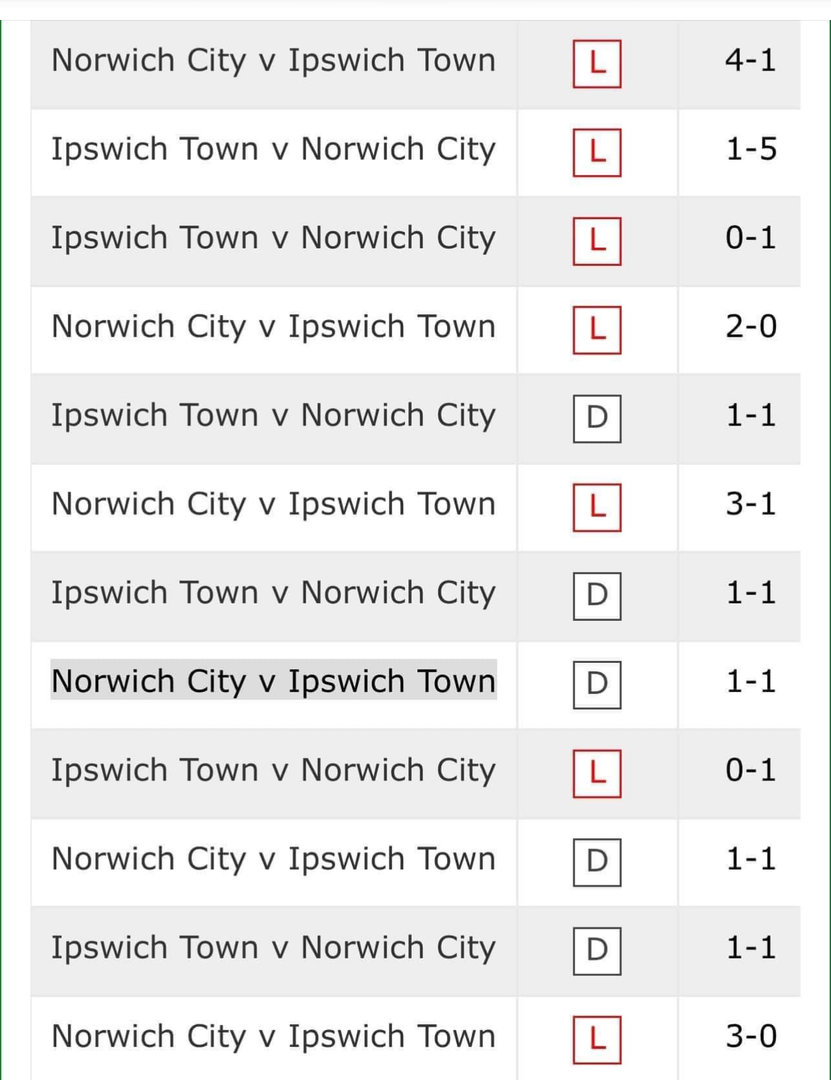831x1080 pixels.
Task: Select the 3-1 score cell
Action: click(750, 504)
